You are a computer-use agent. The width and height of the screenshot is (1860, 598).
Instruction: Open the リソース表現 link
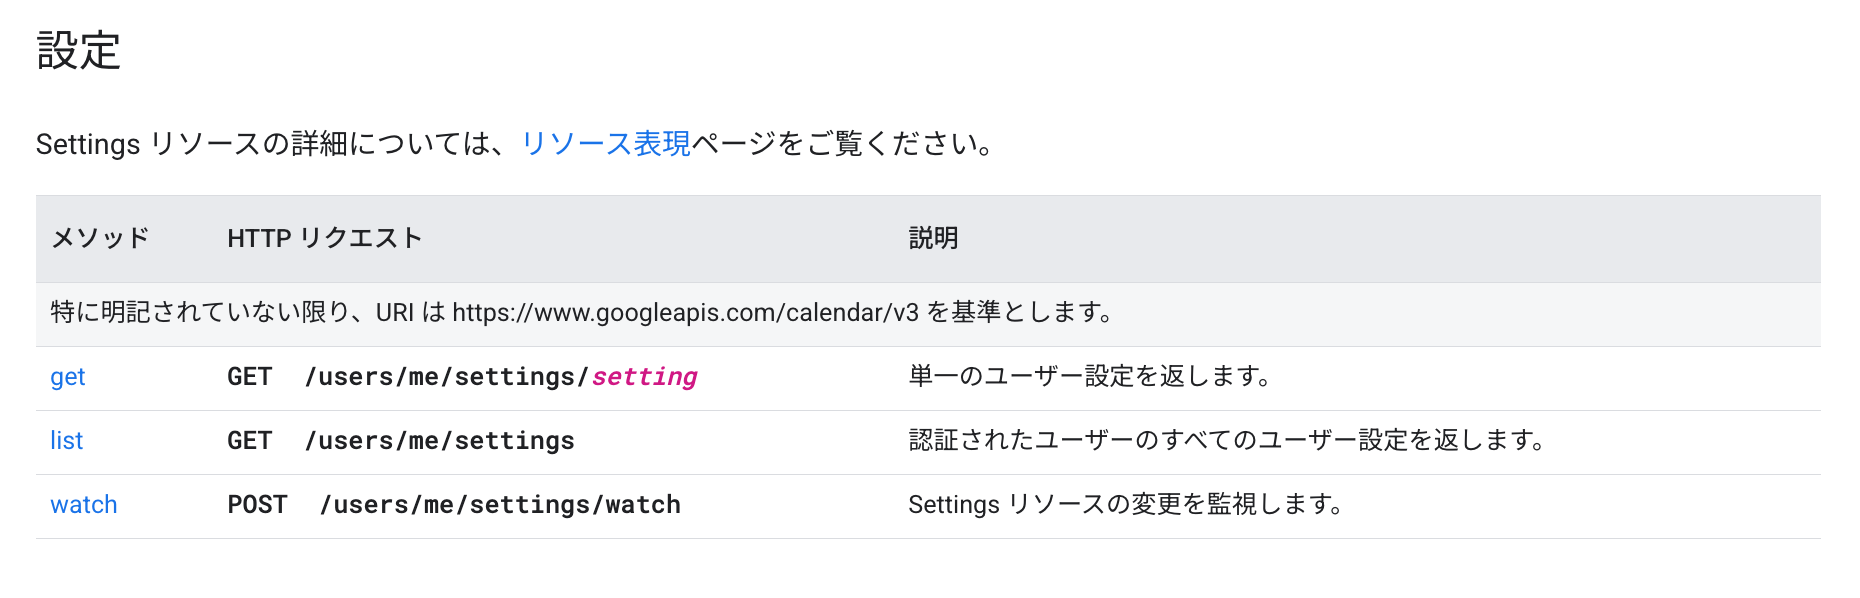click(606, 144)
